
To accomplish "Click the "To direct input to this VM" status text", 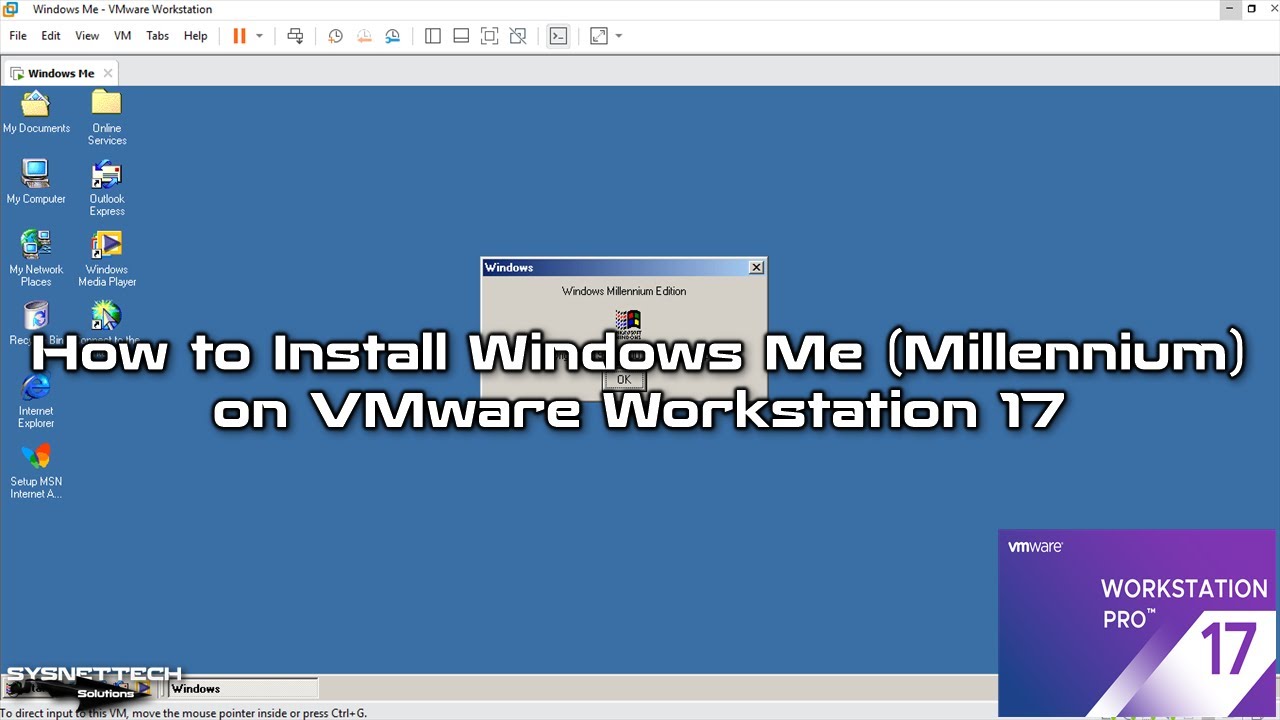I will coord(184,713).
